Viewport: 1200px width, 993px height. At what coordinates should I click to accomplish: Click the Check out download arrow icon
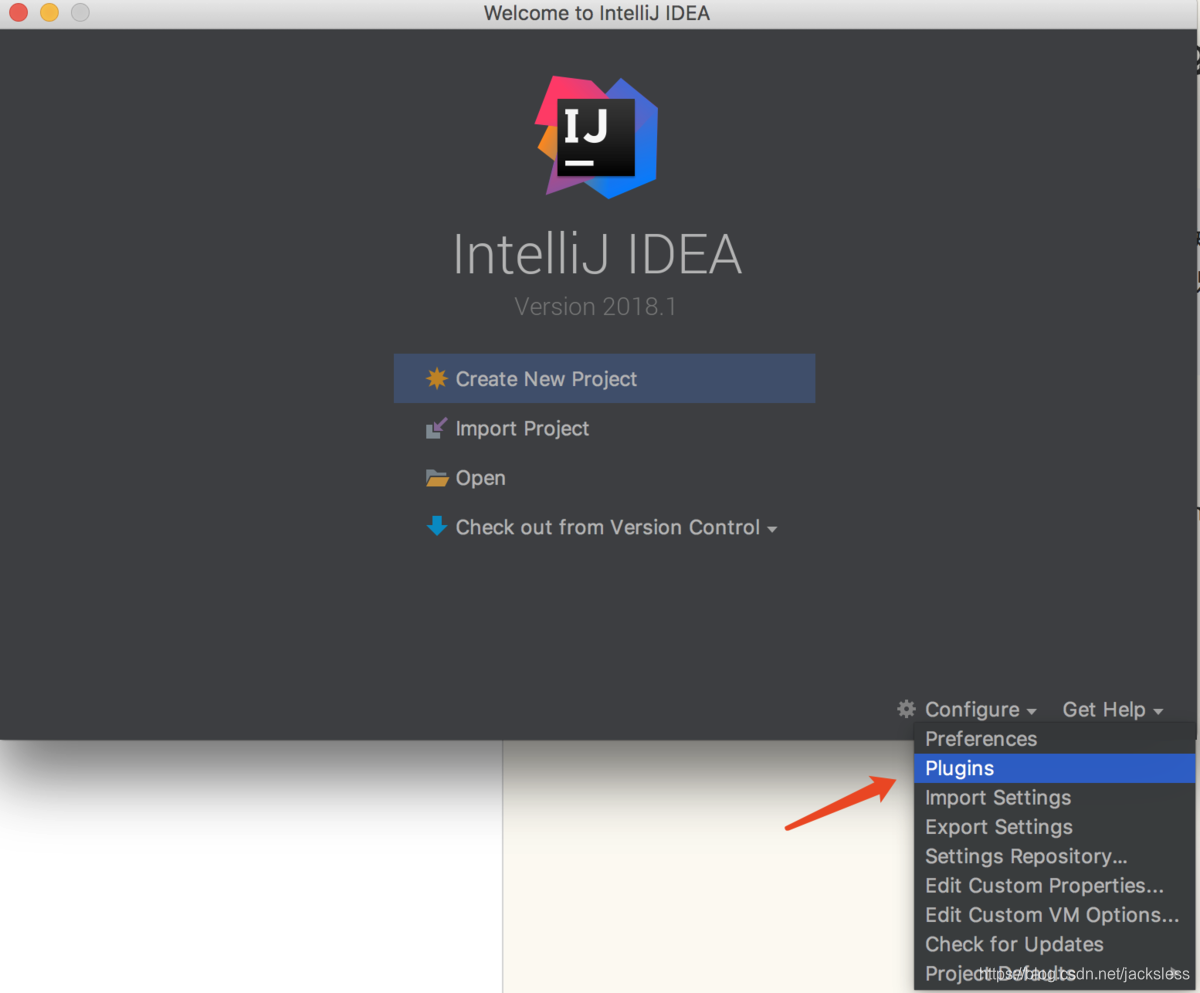point(437,526)
